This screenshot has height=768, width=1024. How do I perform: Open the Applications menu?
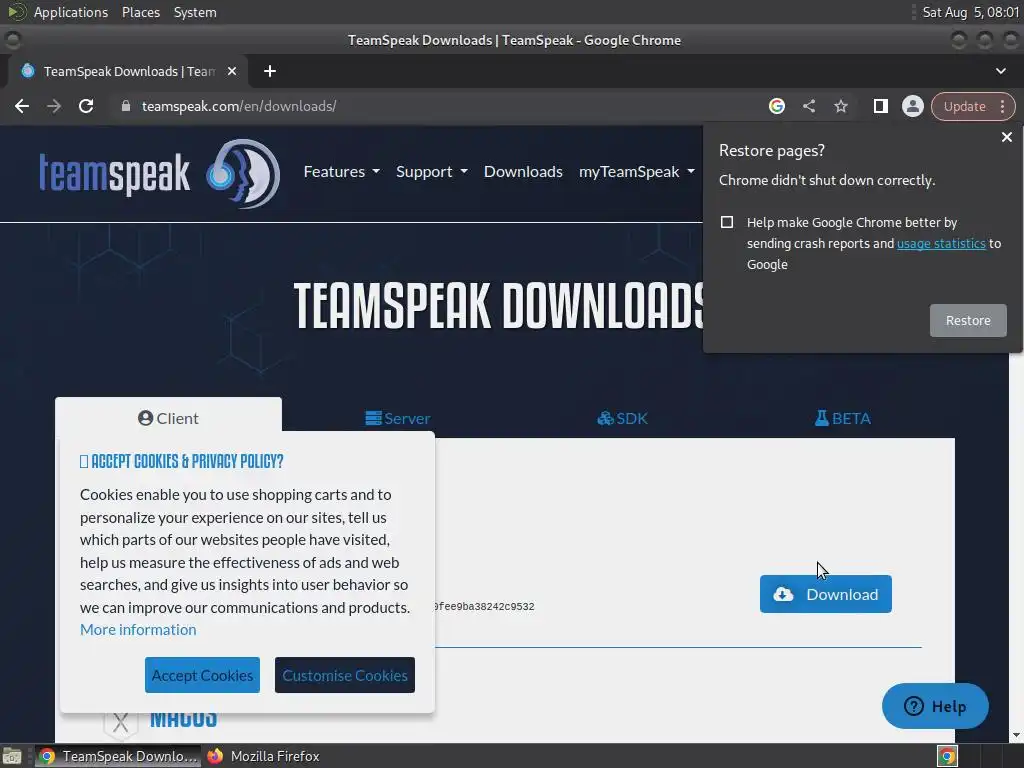click(71, 12)
